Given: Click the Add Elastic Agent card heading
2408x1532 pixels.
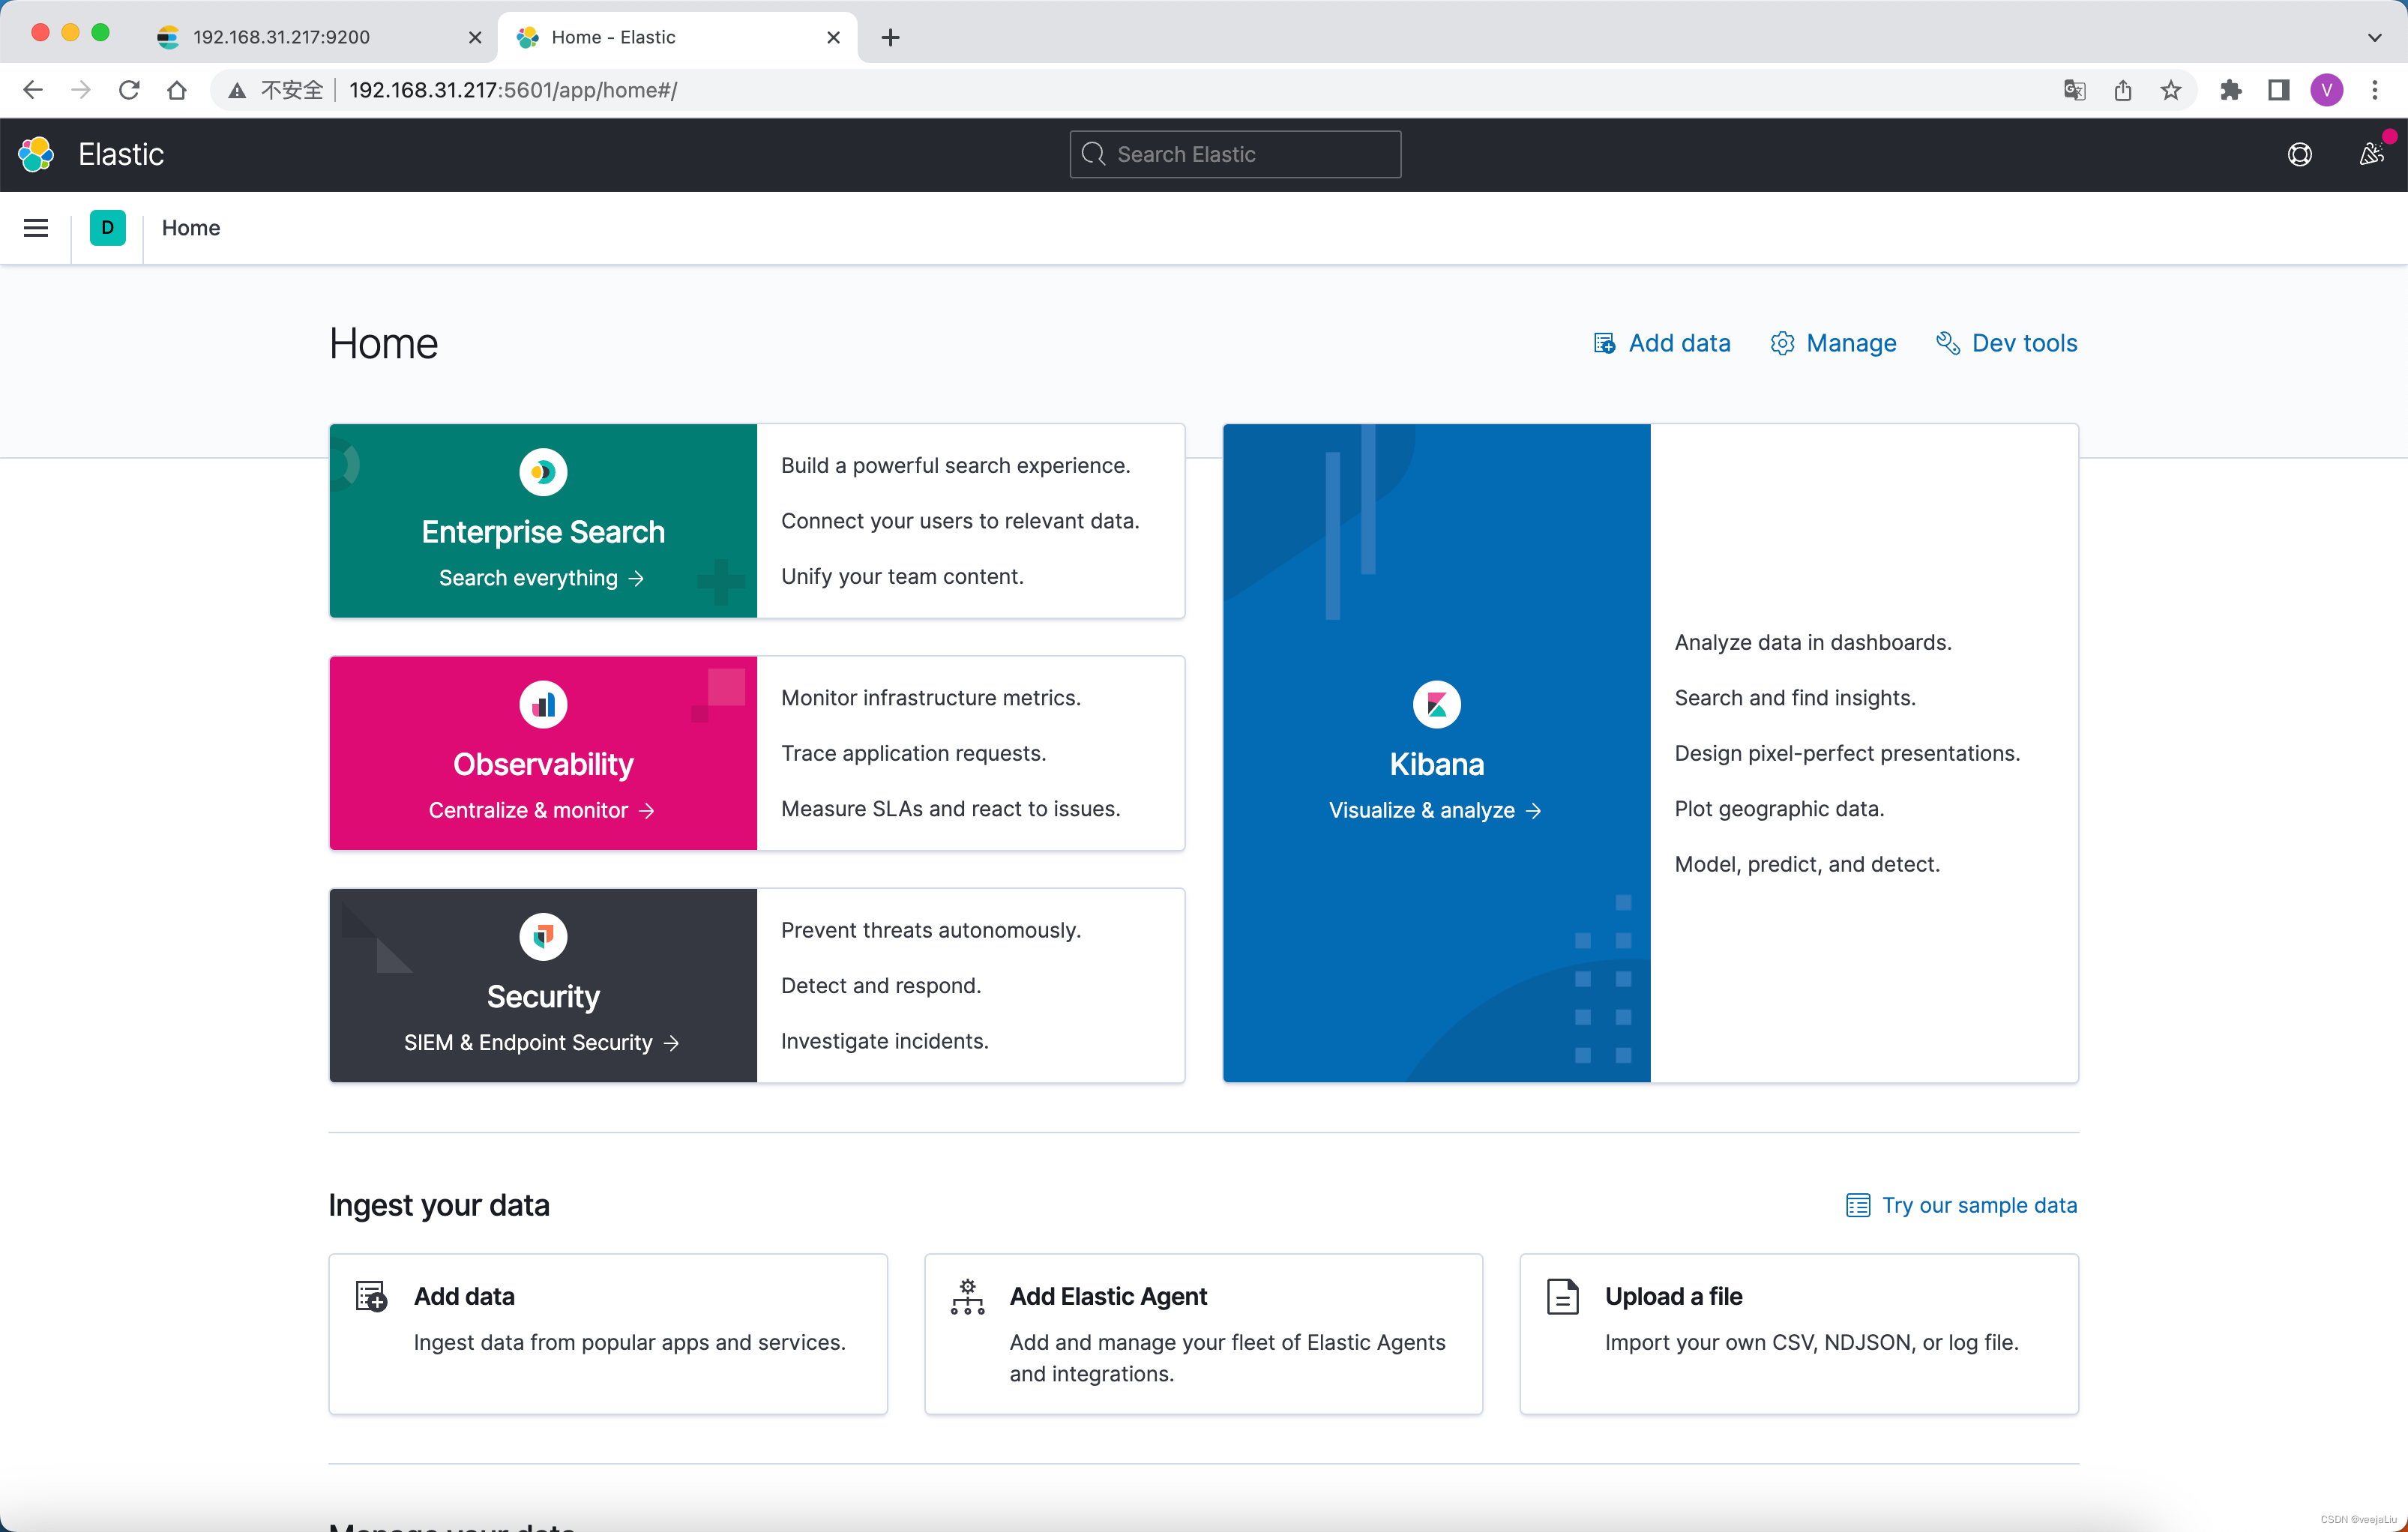Looking at the screenshot, I should pyautogui.click(x=1108, y=1296).
